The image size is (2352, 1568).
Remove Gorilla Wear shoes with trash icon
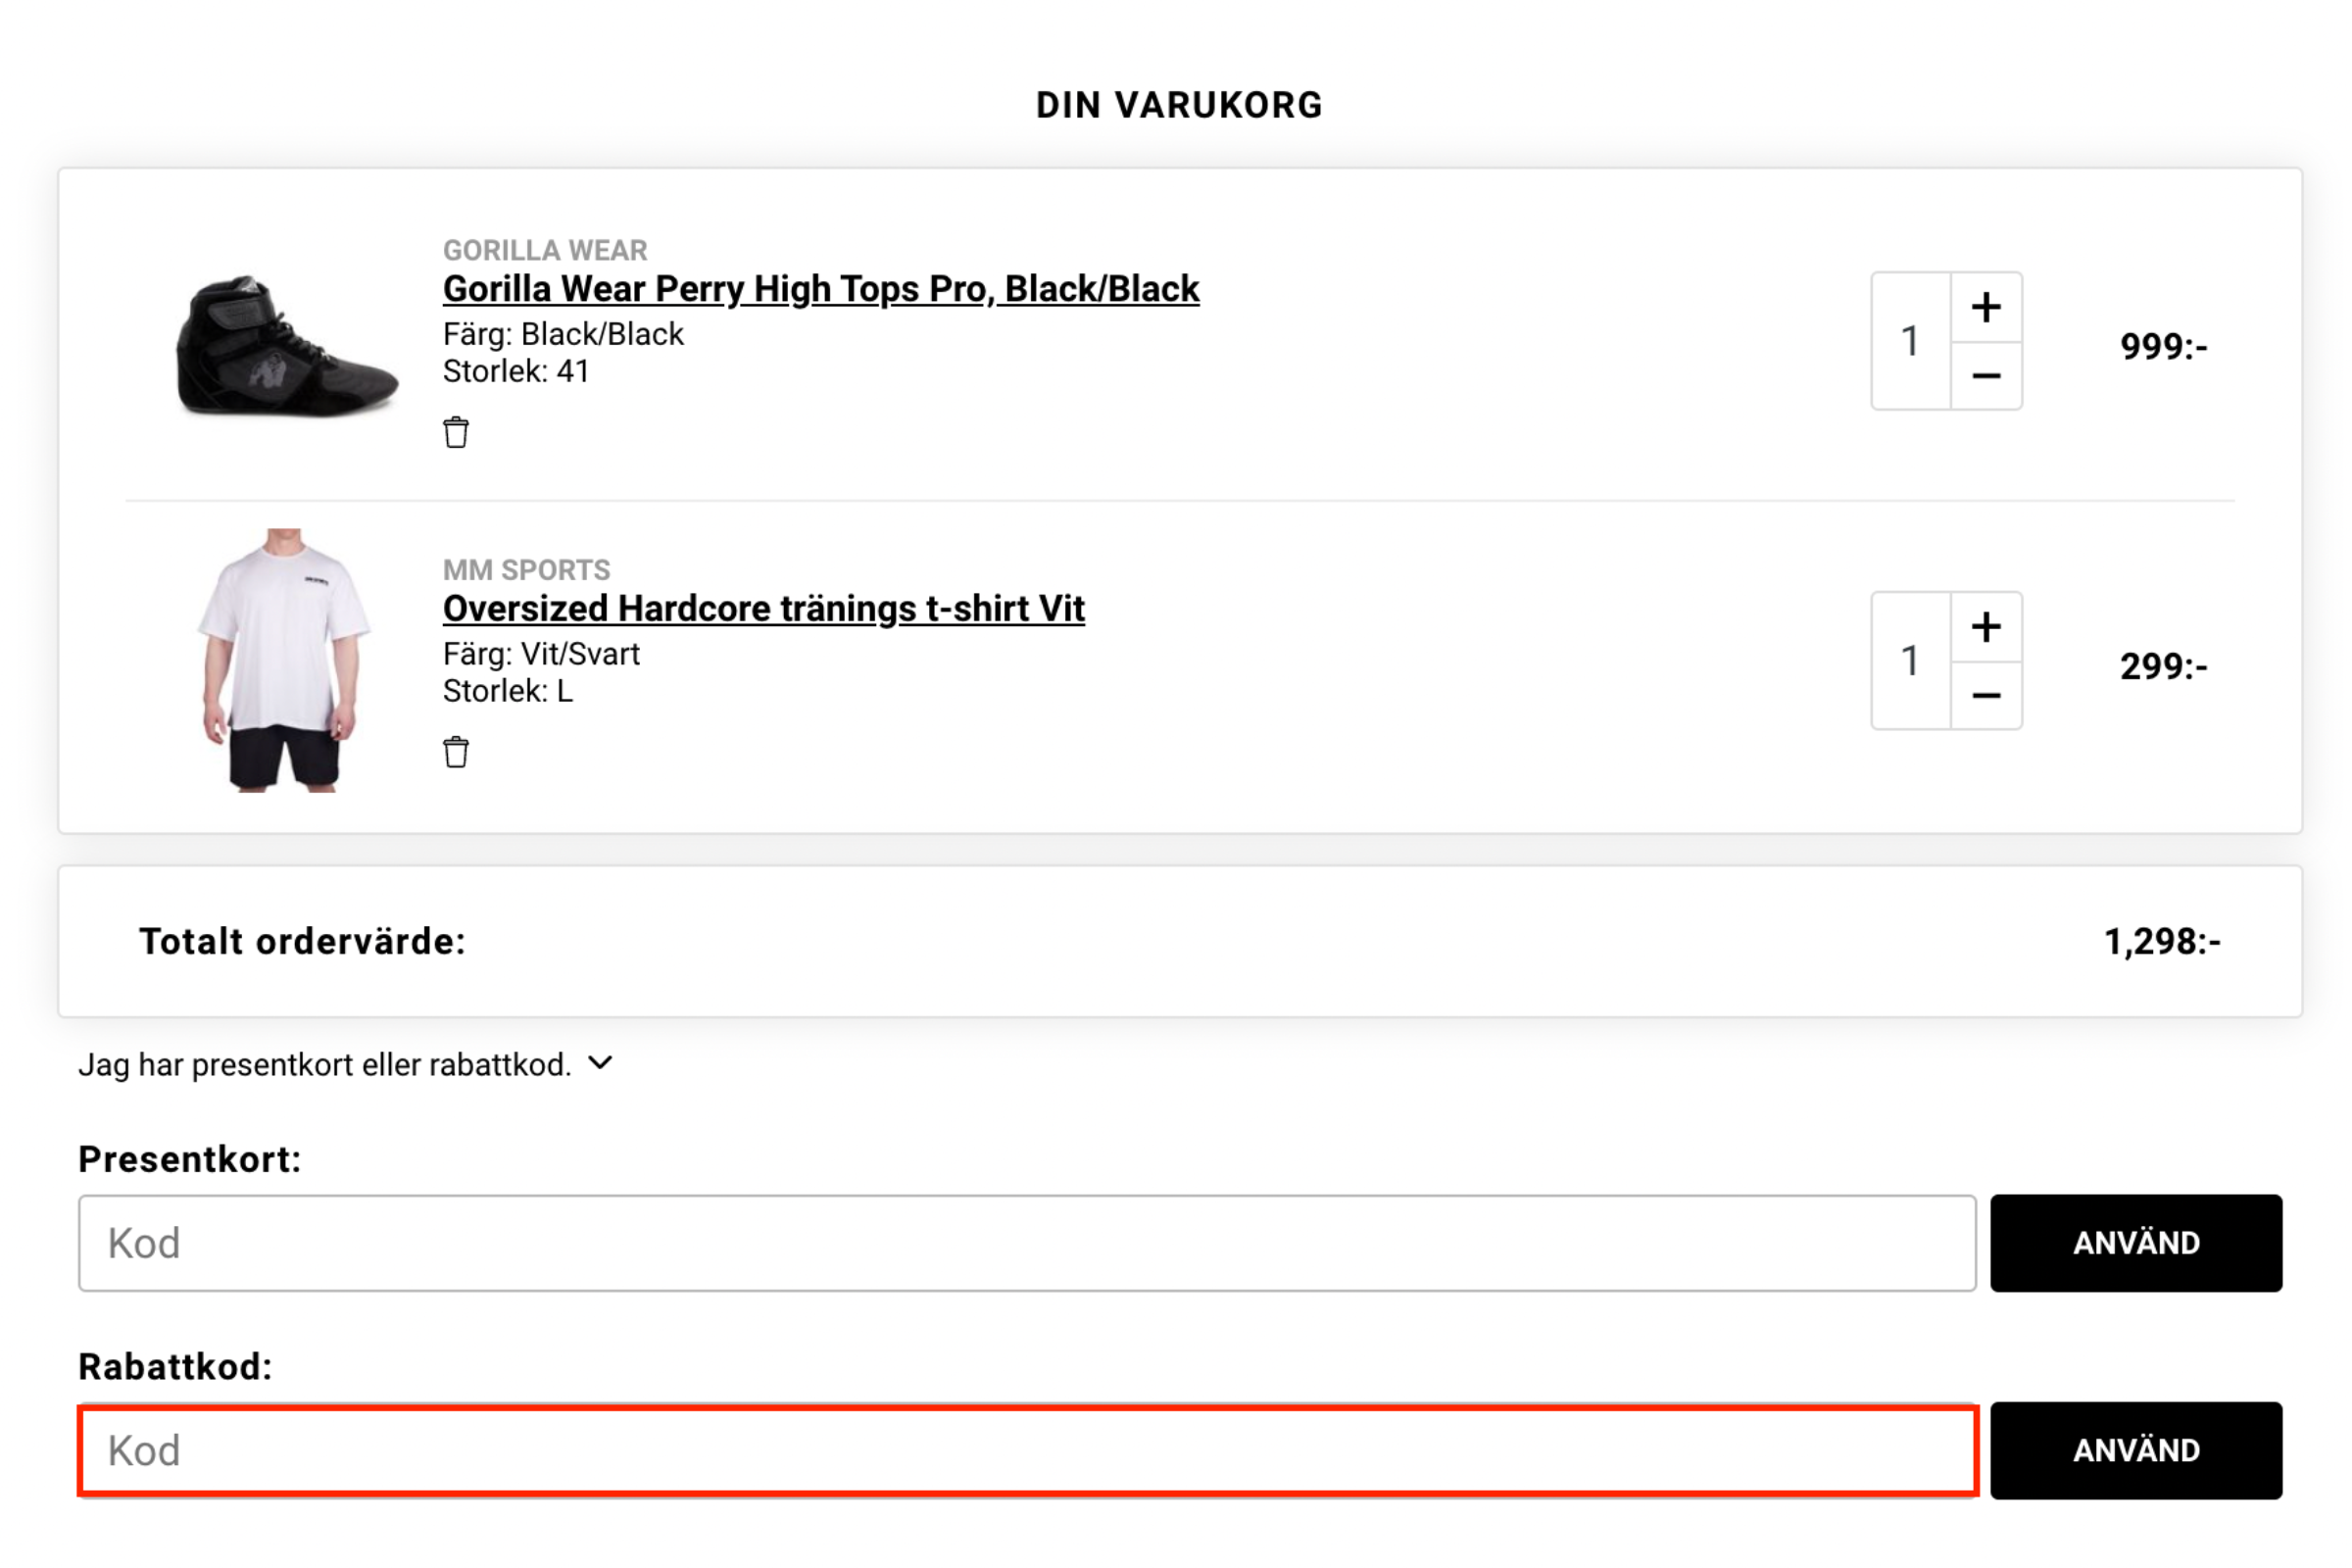pyautogui.click(x=456, y=433)
